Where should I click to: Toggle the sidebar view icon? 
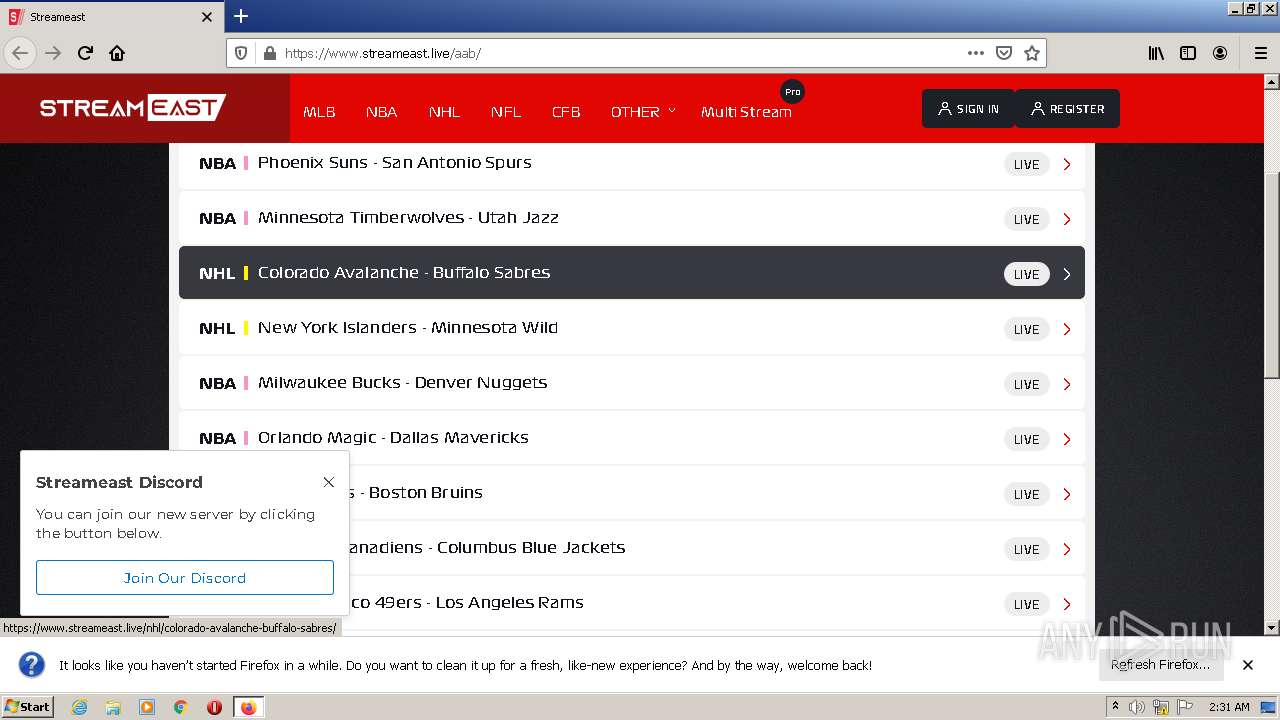pos(1188,53)
